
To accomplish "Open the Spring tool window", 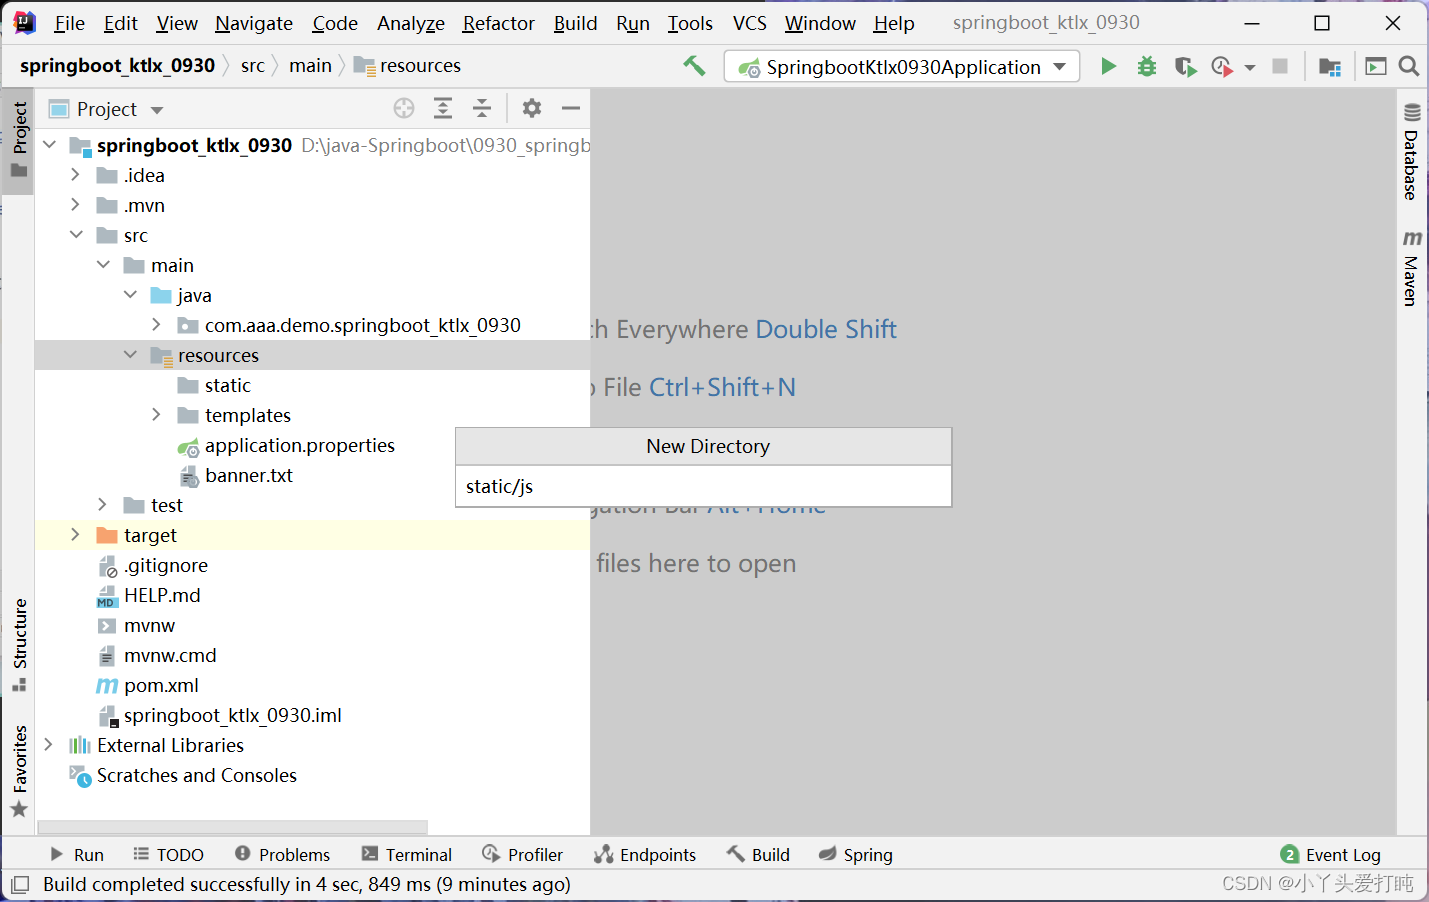I will click(855, 855).
